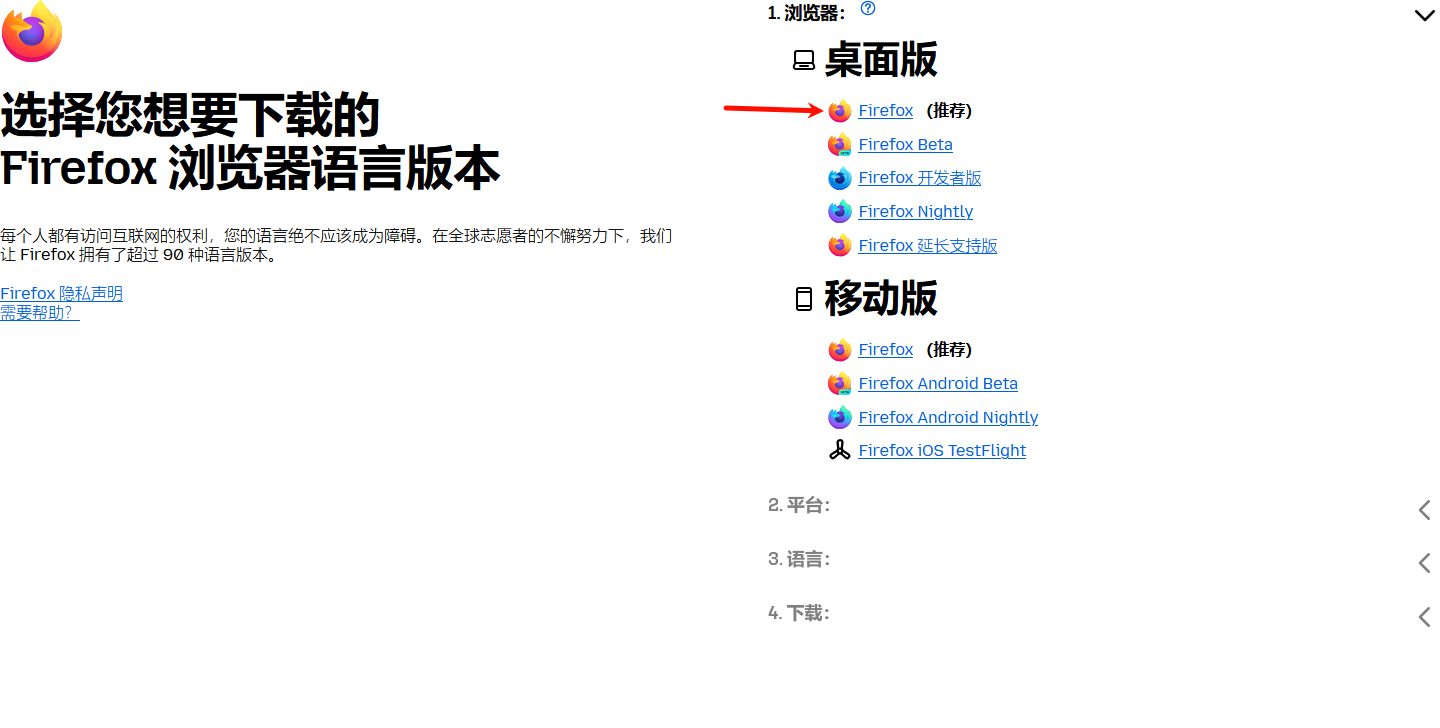
Task: Choose the Firefox Nightly desktop link
Action: point(915,212)
